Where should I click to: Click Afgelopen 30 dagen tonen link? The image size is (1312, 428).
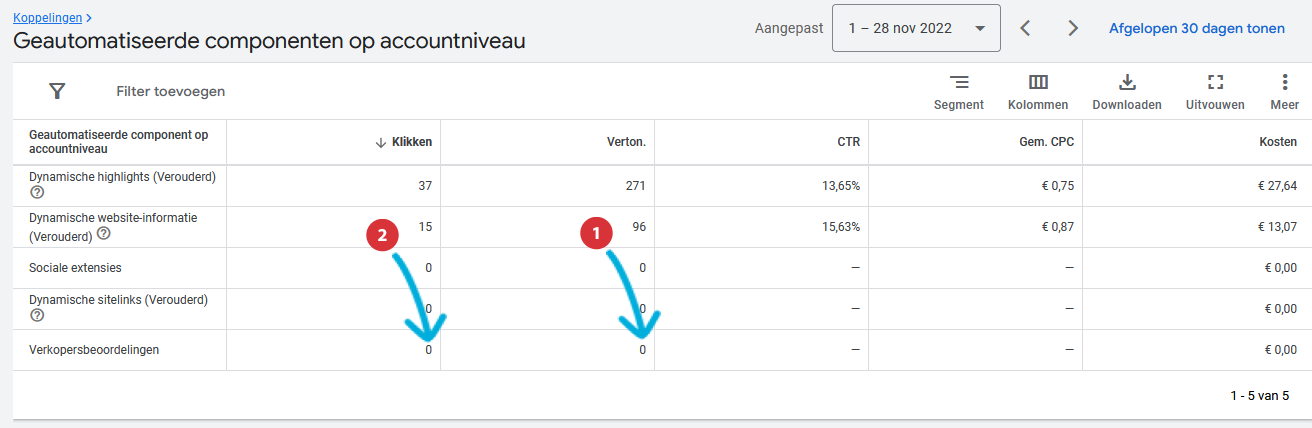coord(1196,28)
